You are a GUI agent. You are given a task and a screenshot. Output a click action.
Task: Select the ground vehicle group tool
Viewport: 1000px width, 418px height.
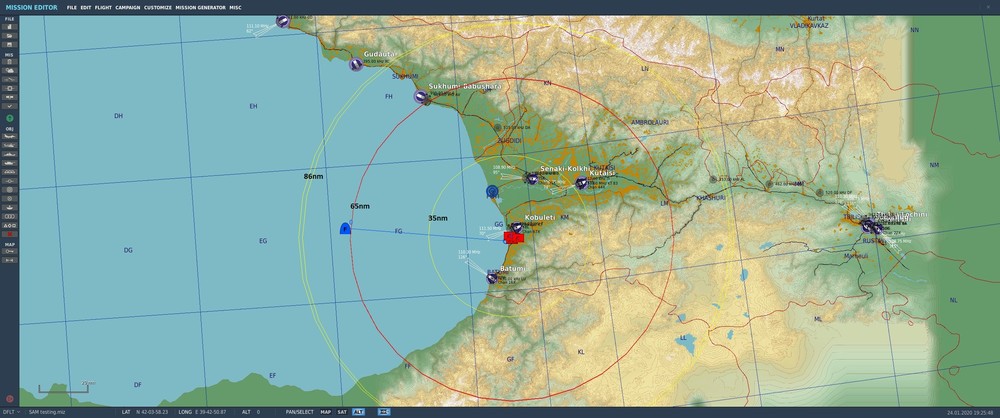point(10,163)
